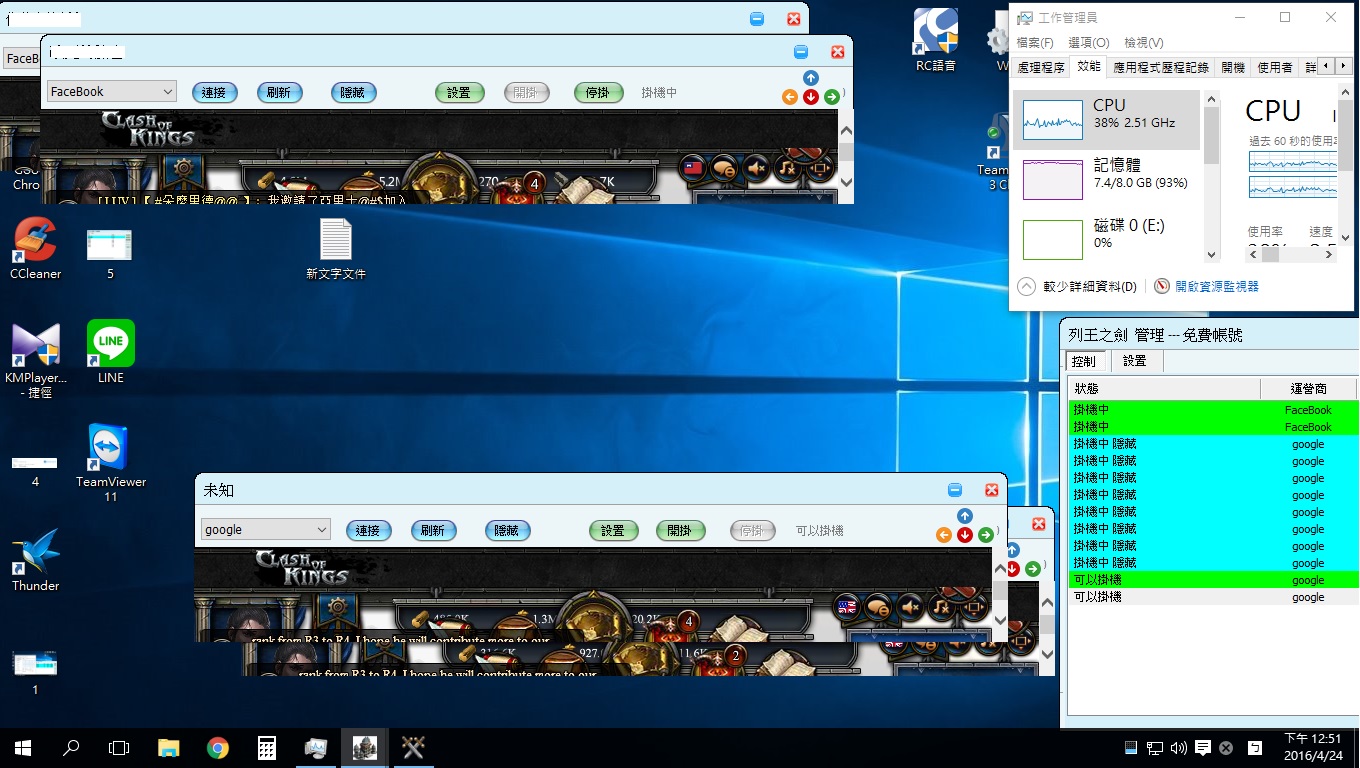This screenshot has width=1360, height=768.
Task: Switch to 應用程式歷程記錄 tab
Action: tap(1161, 67)
